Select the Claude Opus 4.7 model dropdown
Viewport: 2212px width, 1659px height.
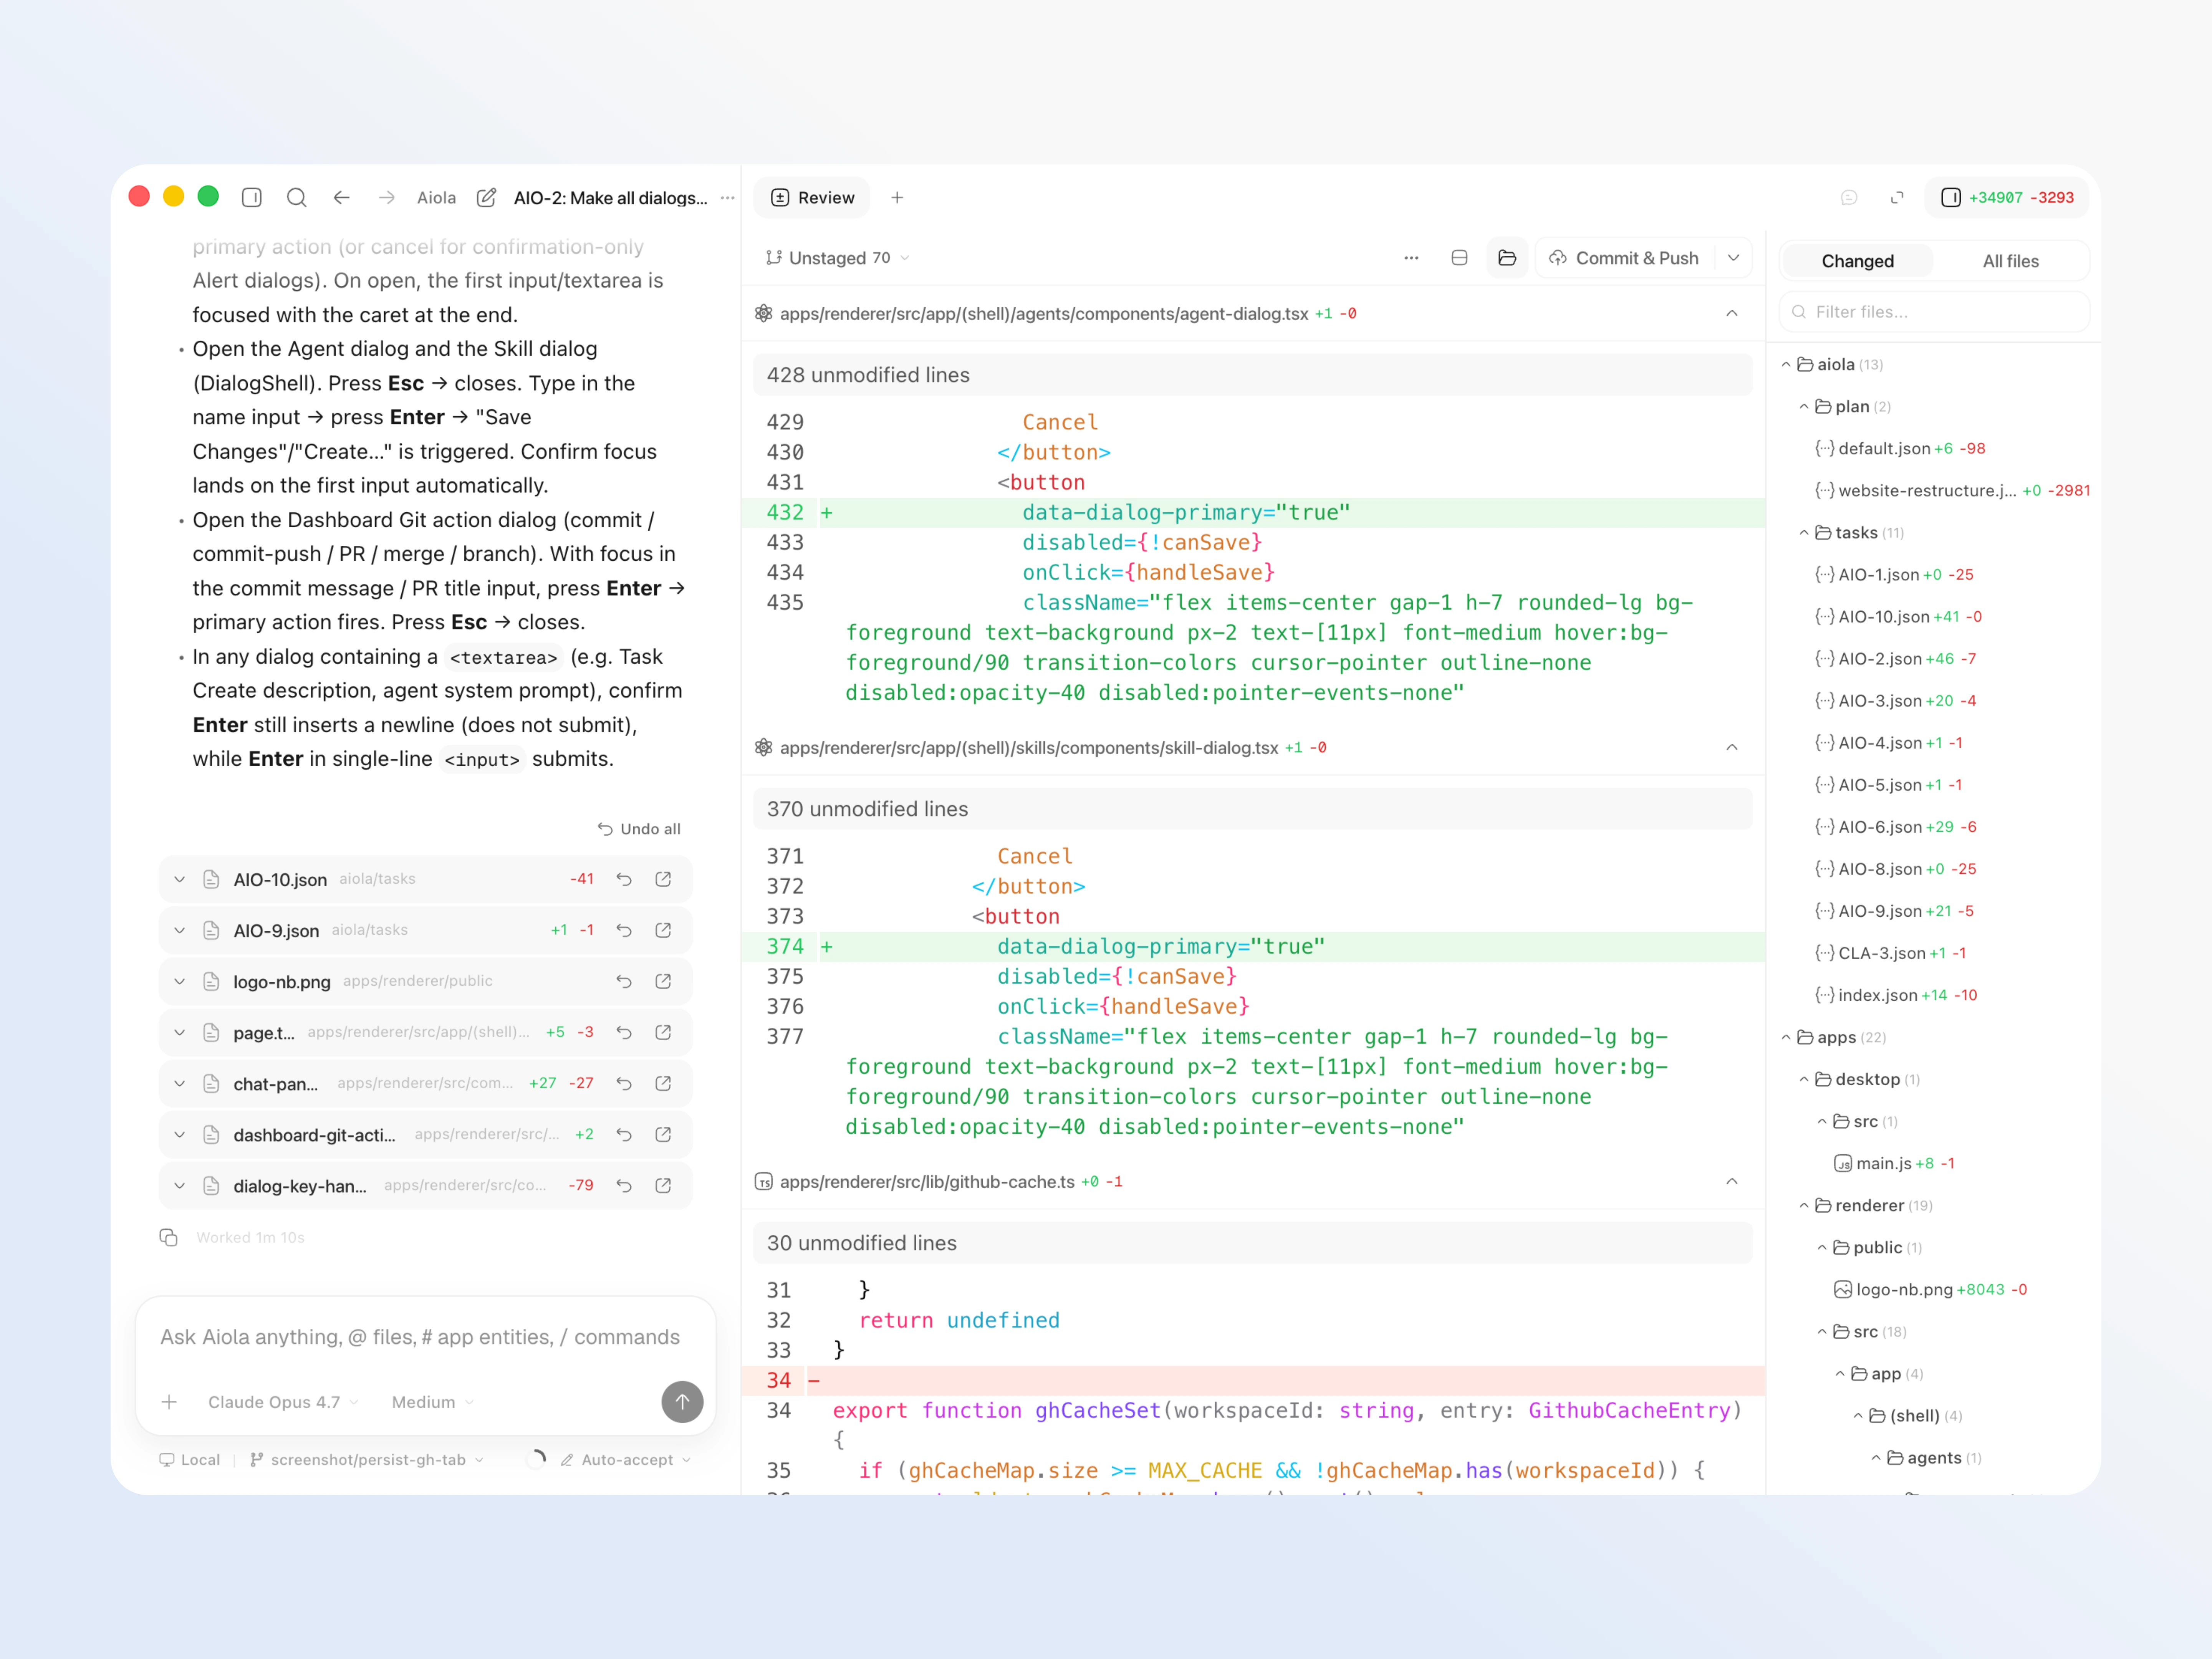pos(283,1402)
